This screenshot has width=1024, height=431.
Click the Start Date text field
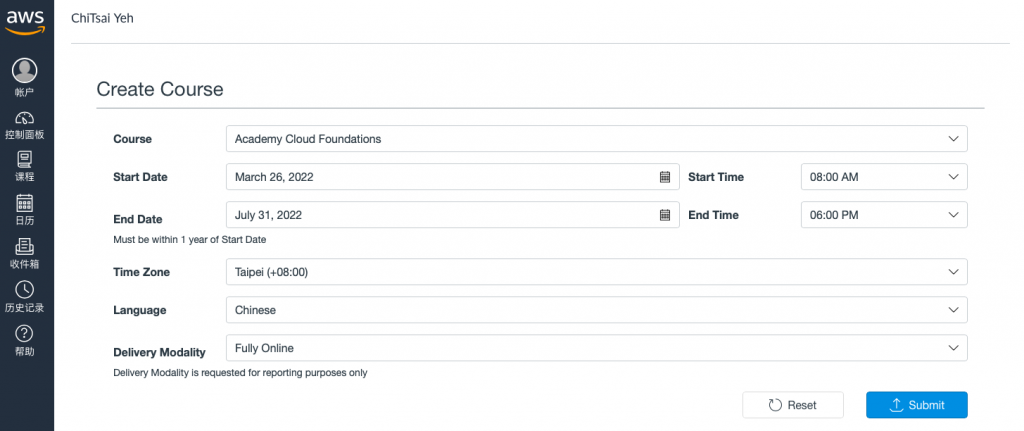[440, 177]
